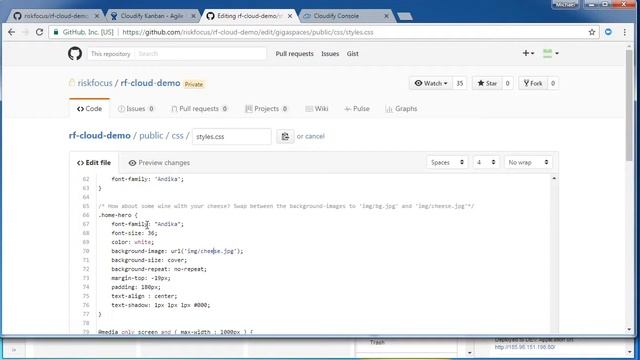Viewport: 640px width, 360px height.
Task: Open the Wiki tab
Action: [x=317, y=109]
